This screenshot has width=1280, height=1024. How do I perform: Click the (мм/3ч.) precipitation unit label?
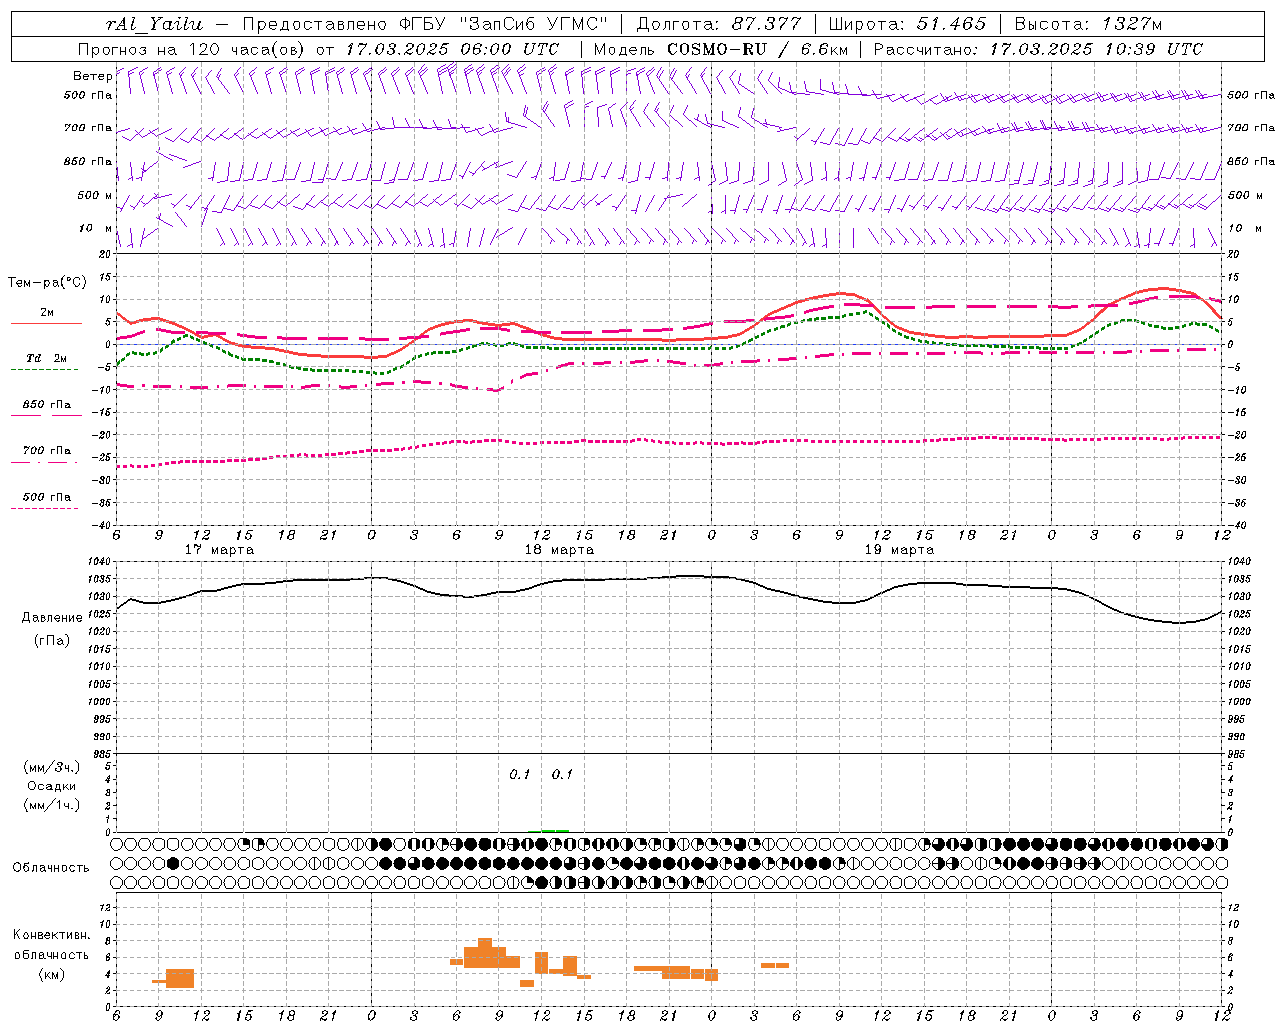pos(52,767)
